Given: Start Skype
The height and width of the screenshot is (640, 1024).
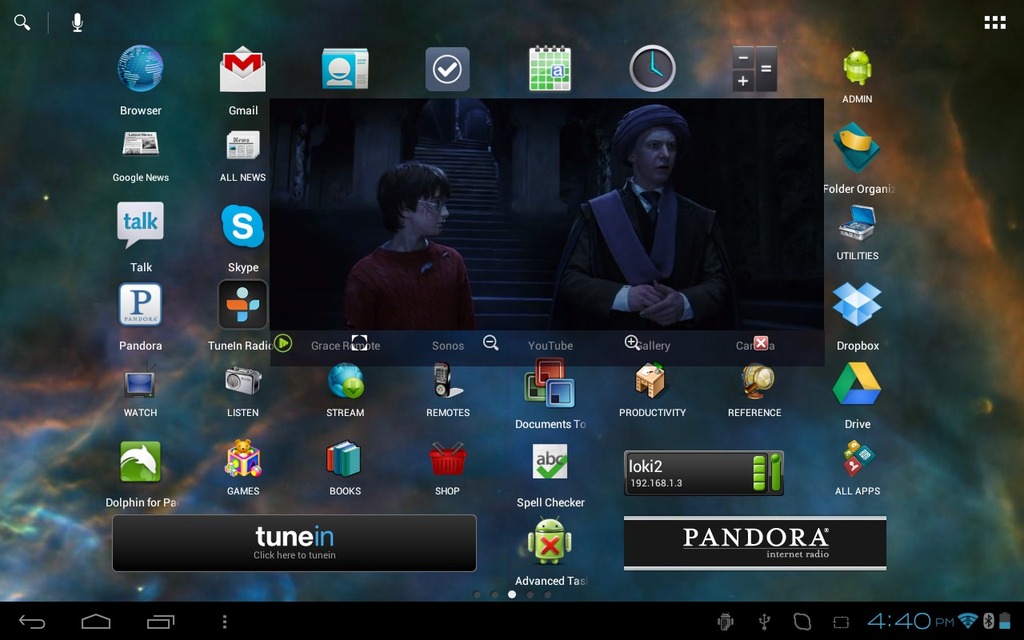Looking at the screenshot, I should click(243, 226).
